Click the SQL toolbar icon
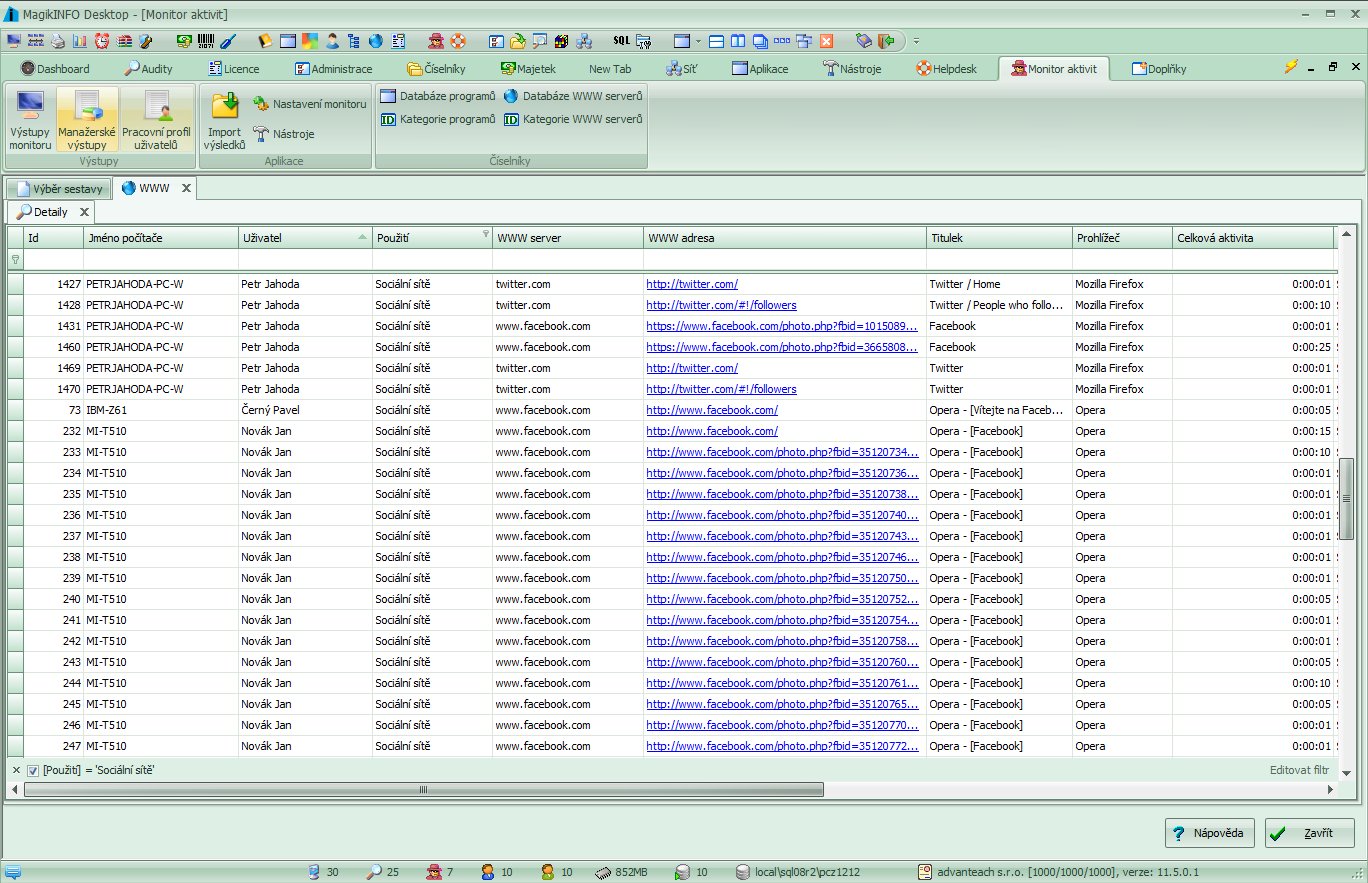 click(621, 41)
